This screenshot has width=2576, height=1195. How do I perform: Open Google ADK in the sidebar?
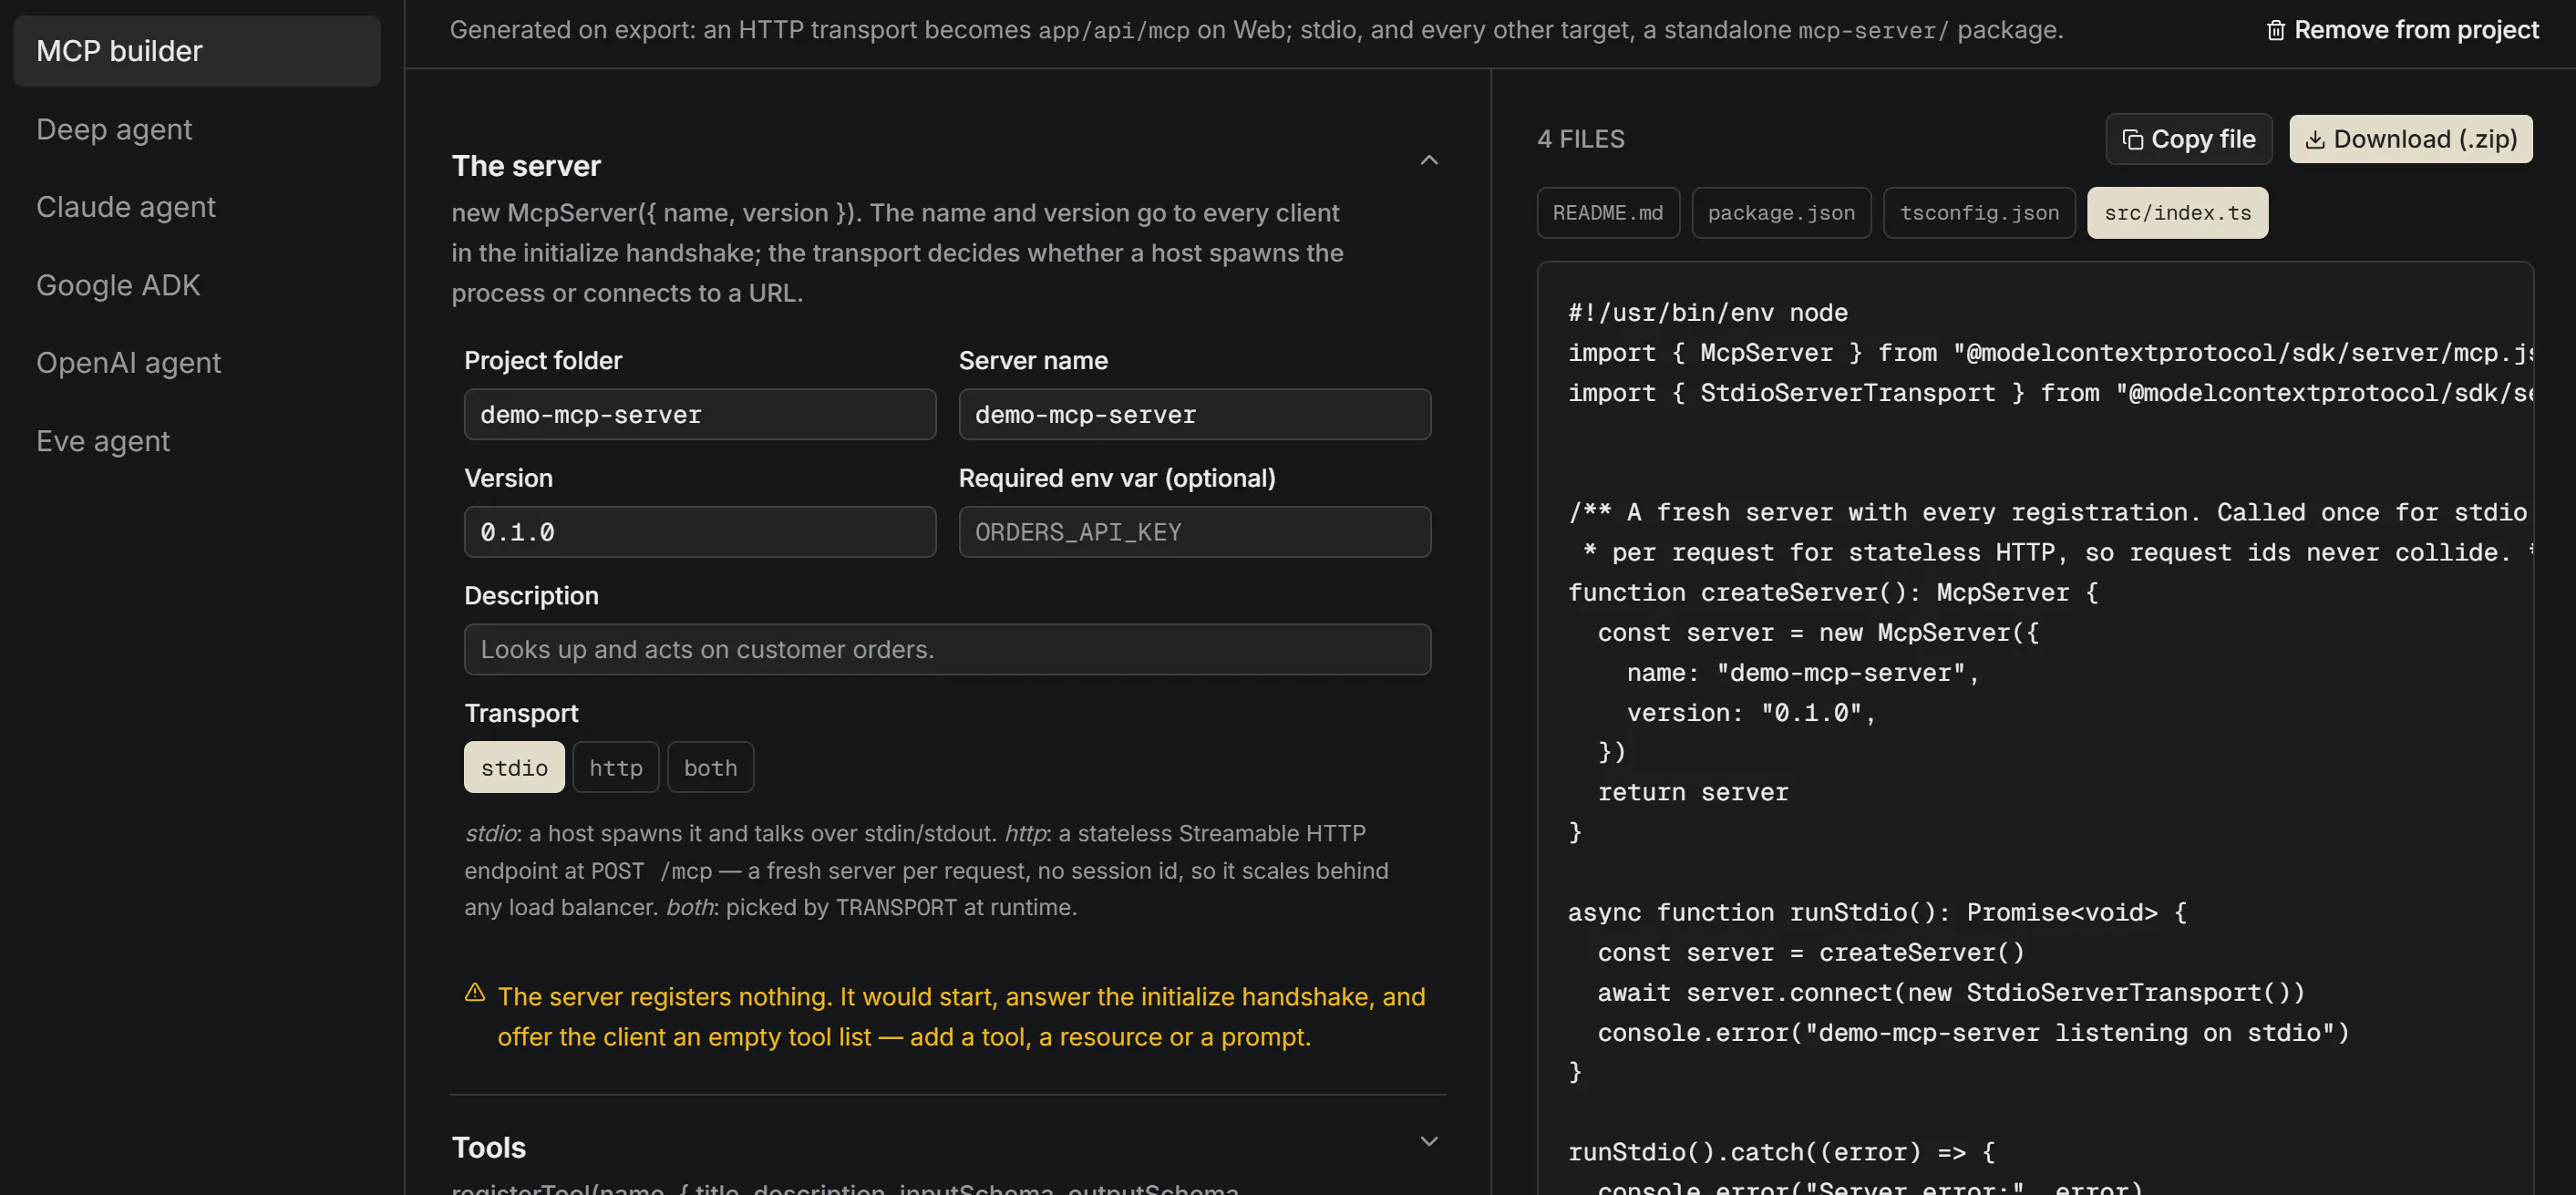tap(118, 285)
